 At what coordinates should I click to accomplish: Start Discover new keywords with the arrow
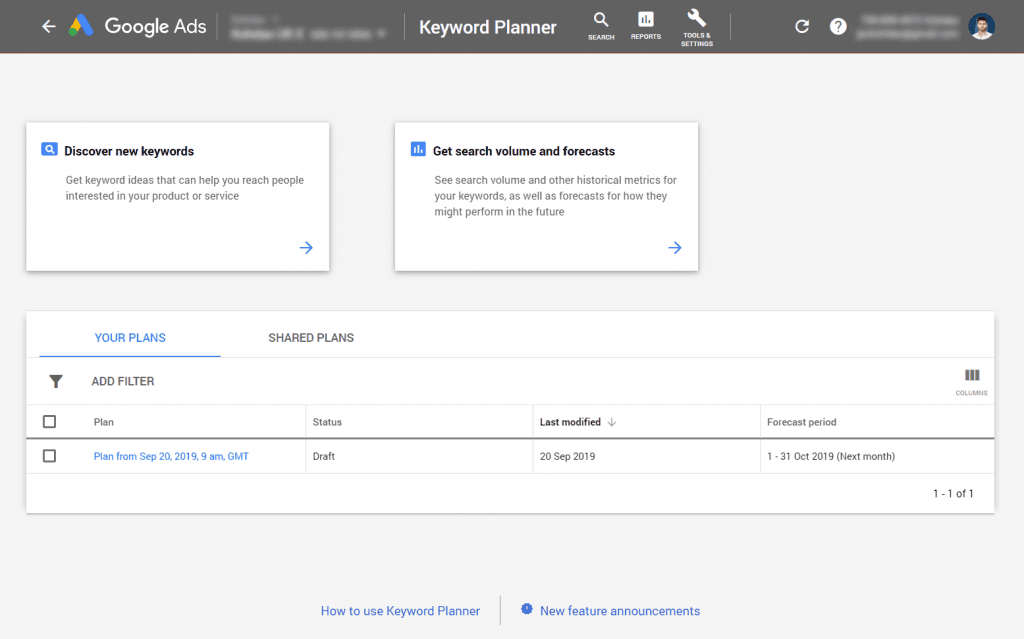tap(306, 247)
